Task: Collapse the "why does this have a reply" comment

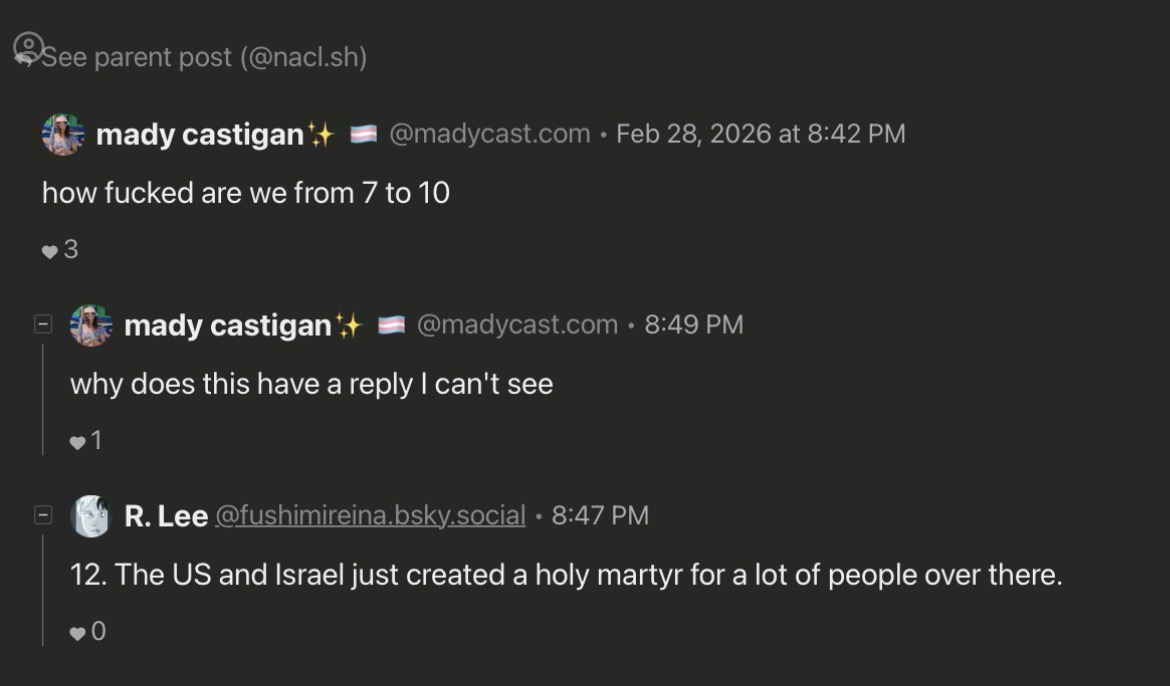Action: (43, 325)
